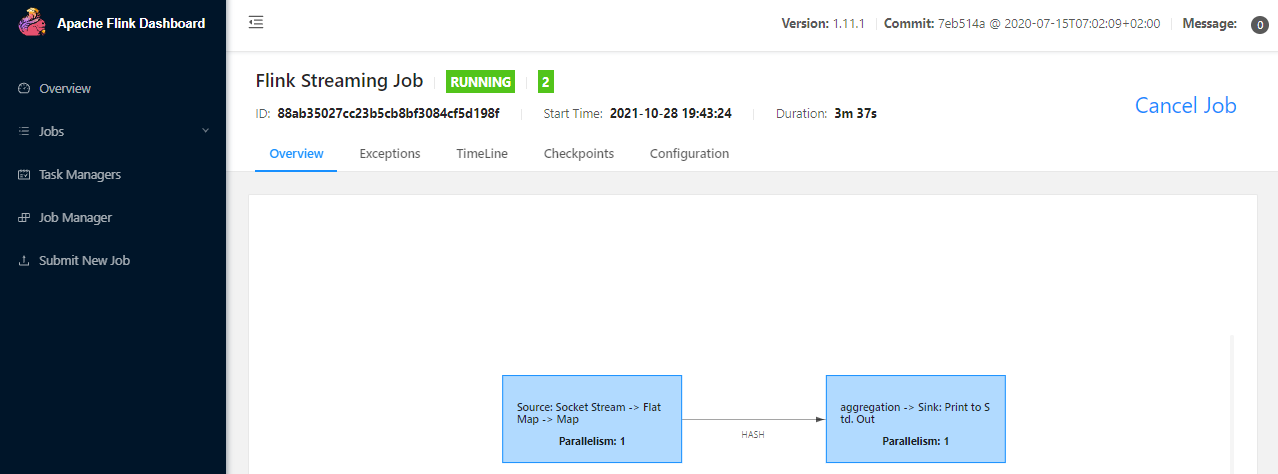Click the job ID 88ab35027cc23b5cb8bf3084cf5d198f
The image size is (1278, 474).
click(x=388, y=113)
